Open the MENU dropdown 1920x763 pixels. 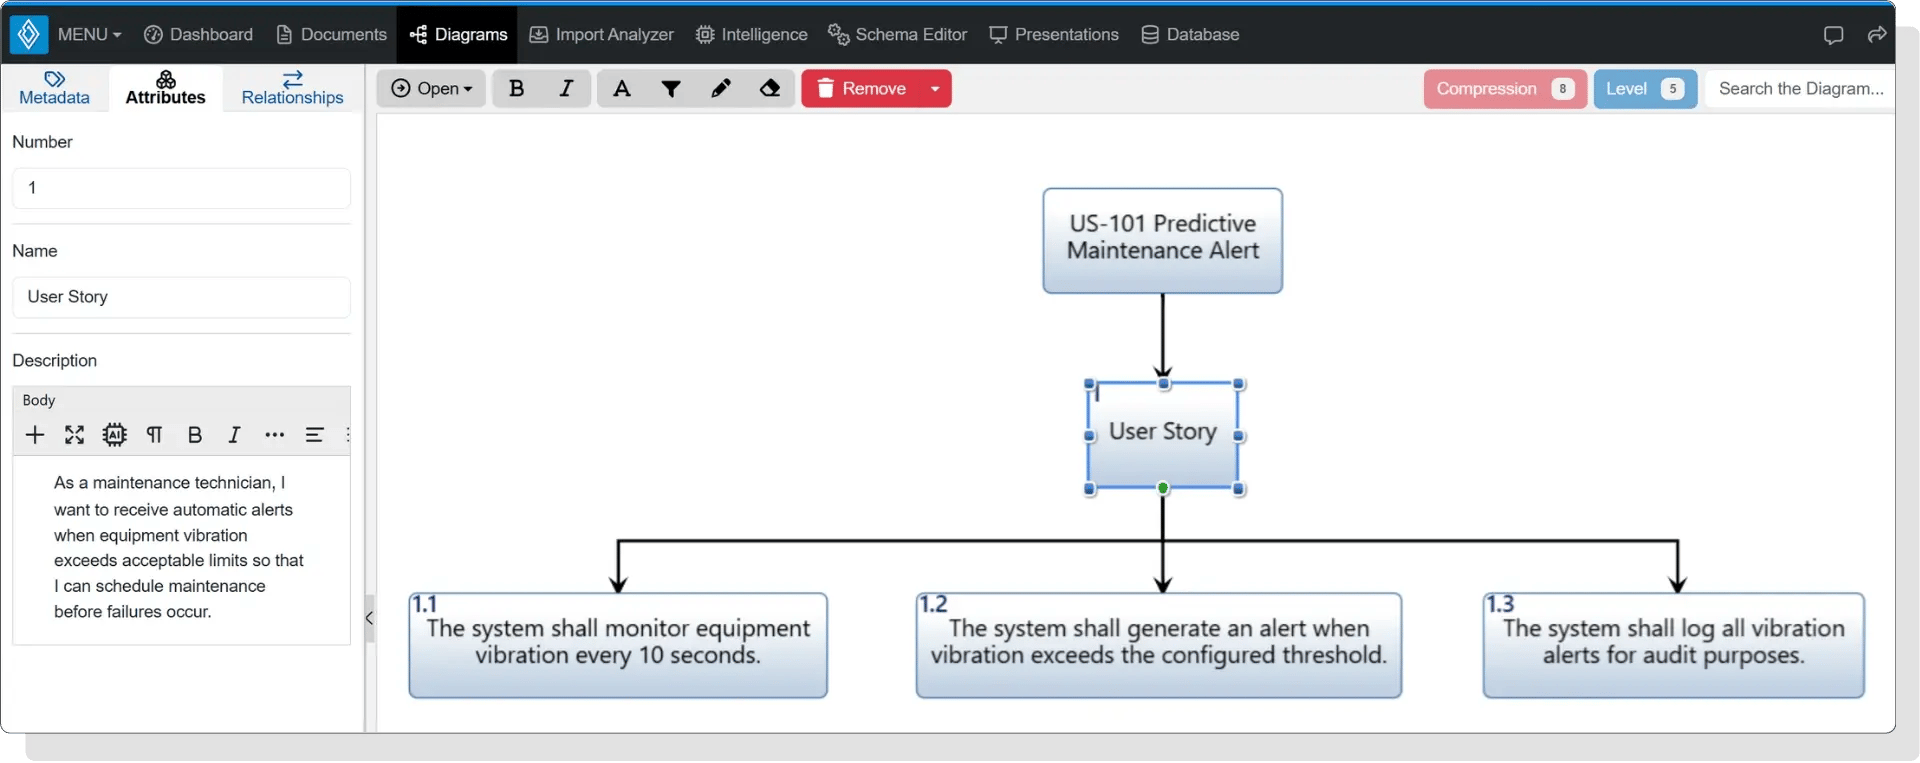(x=89, y=34)
